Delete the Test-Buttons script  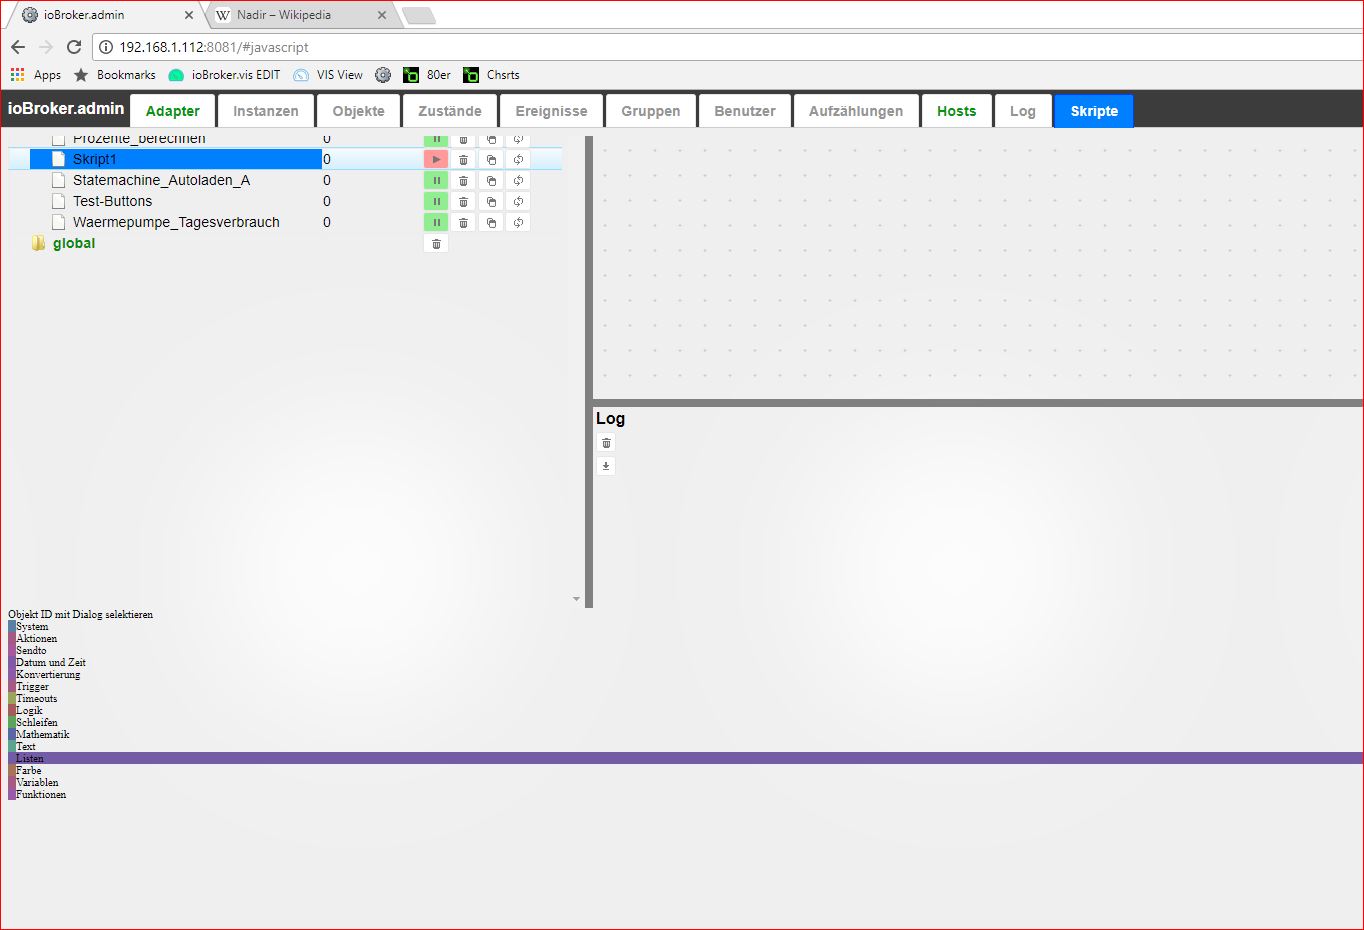point(463,201)
